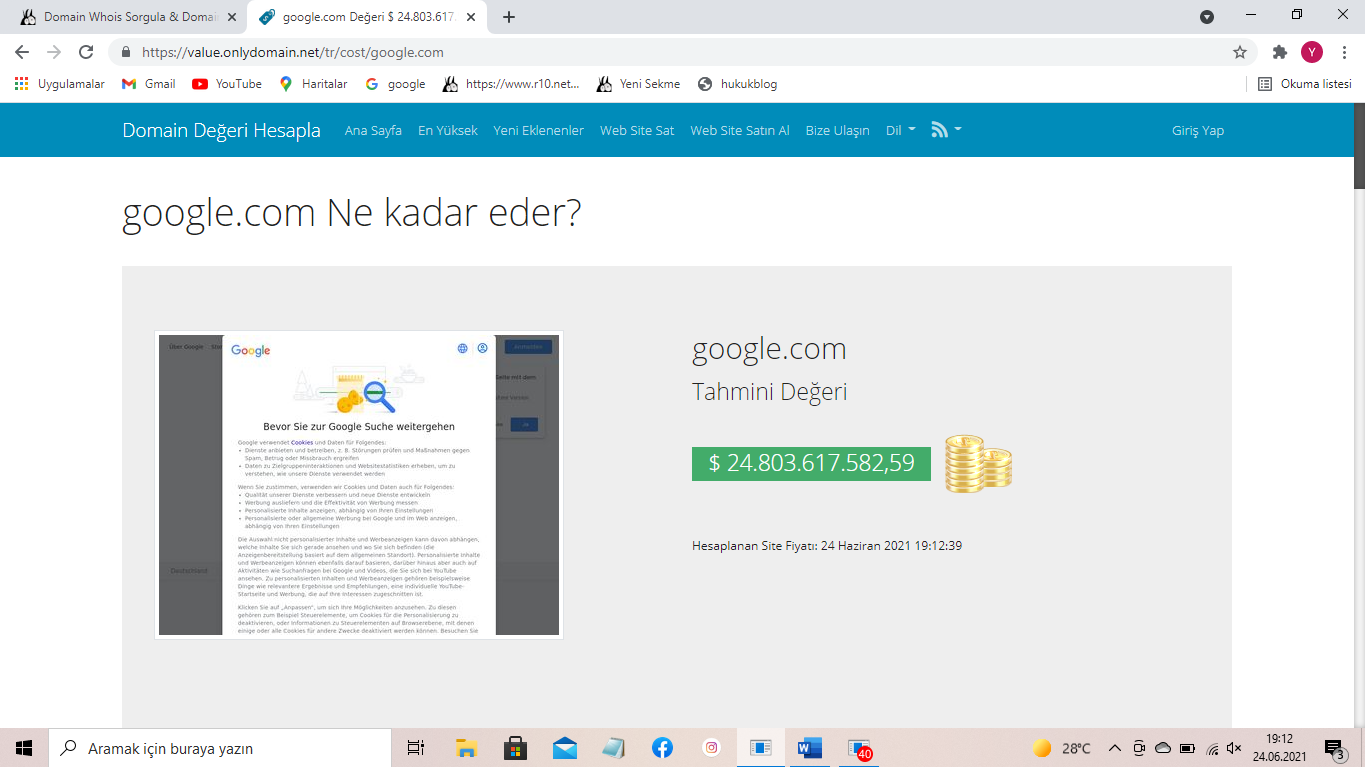
Task: Click the Domain Değeri Hesapla site logo
Action: pyautogui.click(x=221, y=130)
